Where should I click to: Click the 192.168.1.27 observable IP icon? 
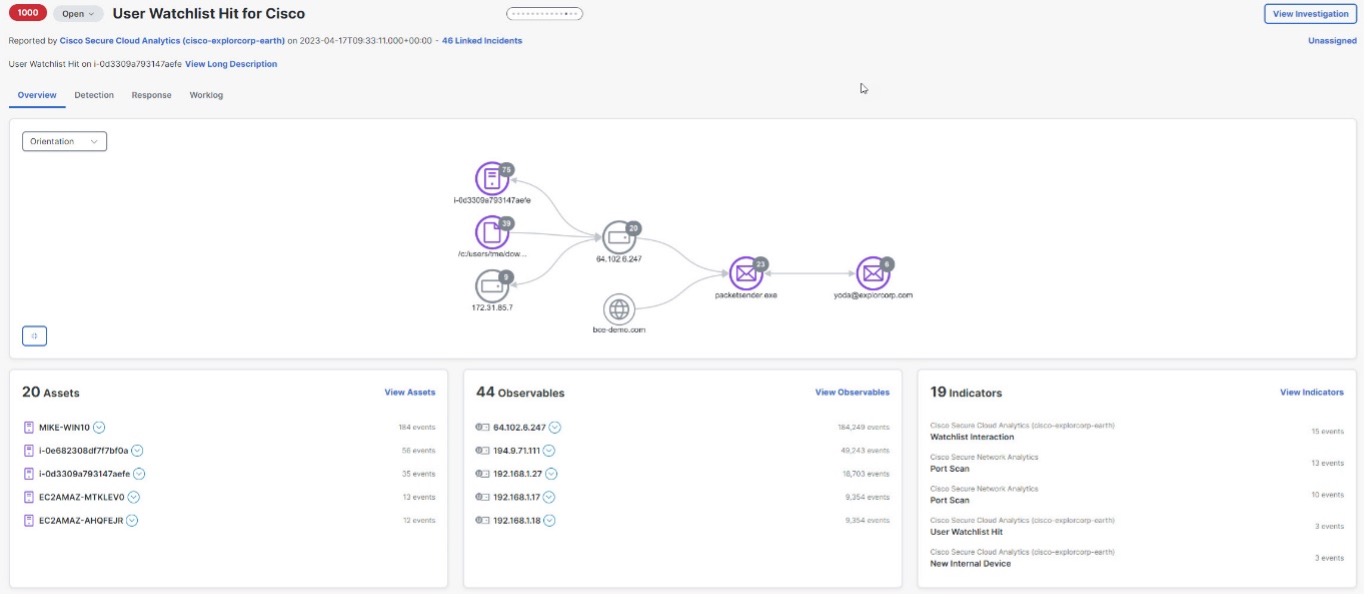(x=482, y=474)
